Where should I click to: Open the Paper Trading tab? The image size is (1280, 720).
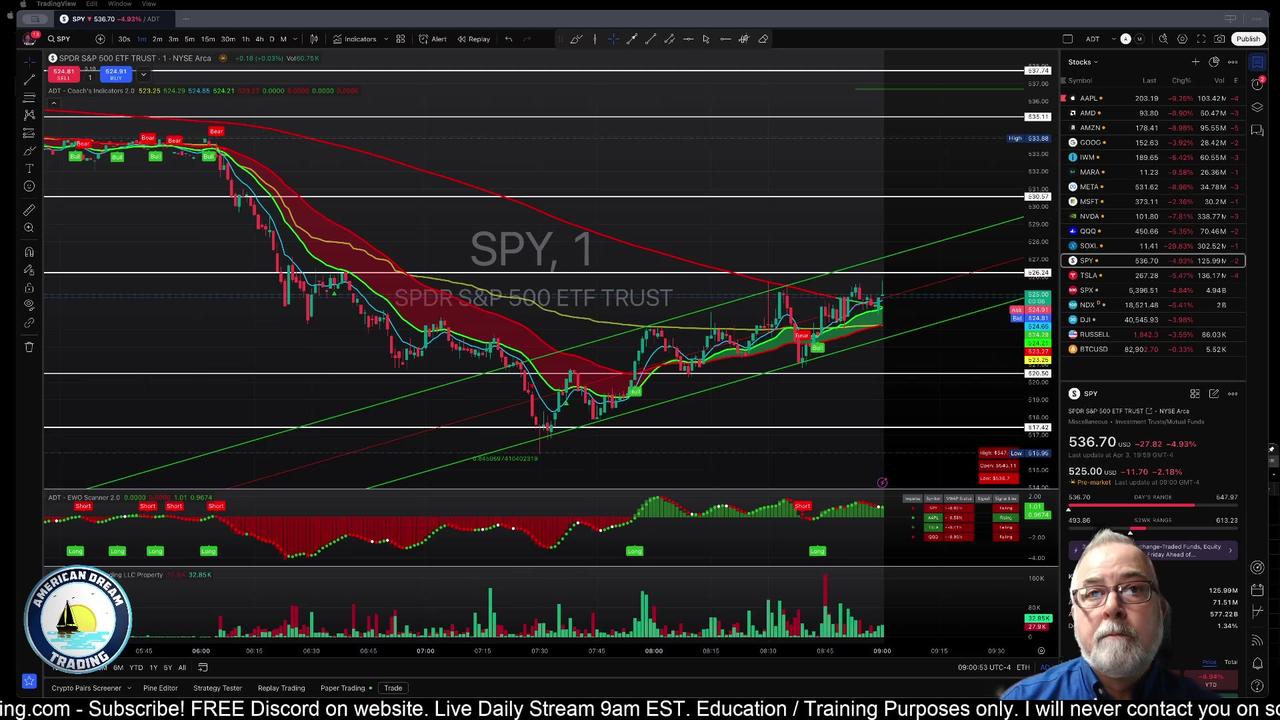click(x=342, y=688)
